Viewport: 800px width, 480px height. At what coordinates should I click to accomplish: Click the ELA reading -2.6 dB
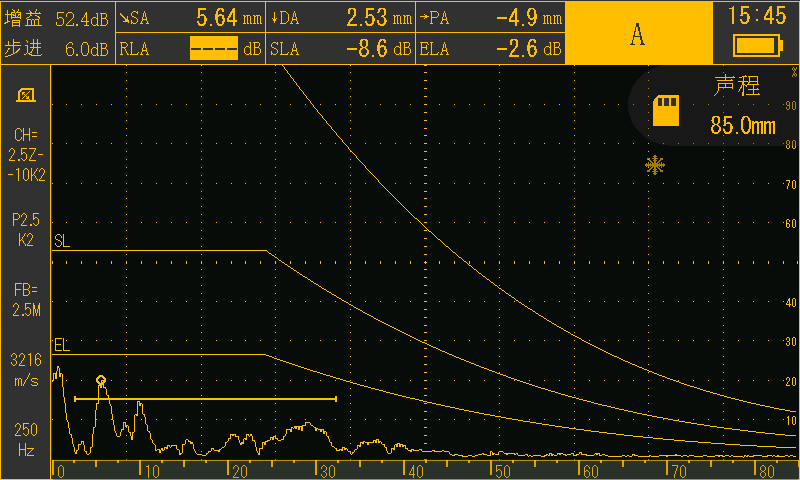(529, 48)
